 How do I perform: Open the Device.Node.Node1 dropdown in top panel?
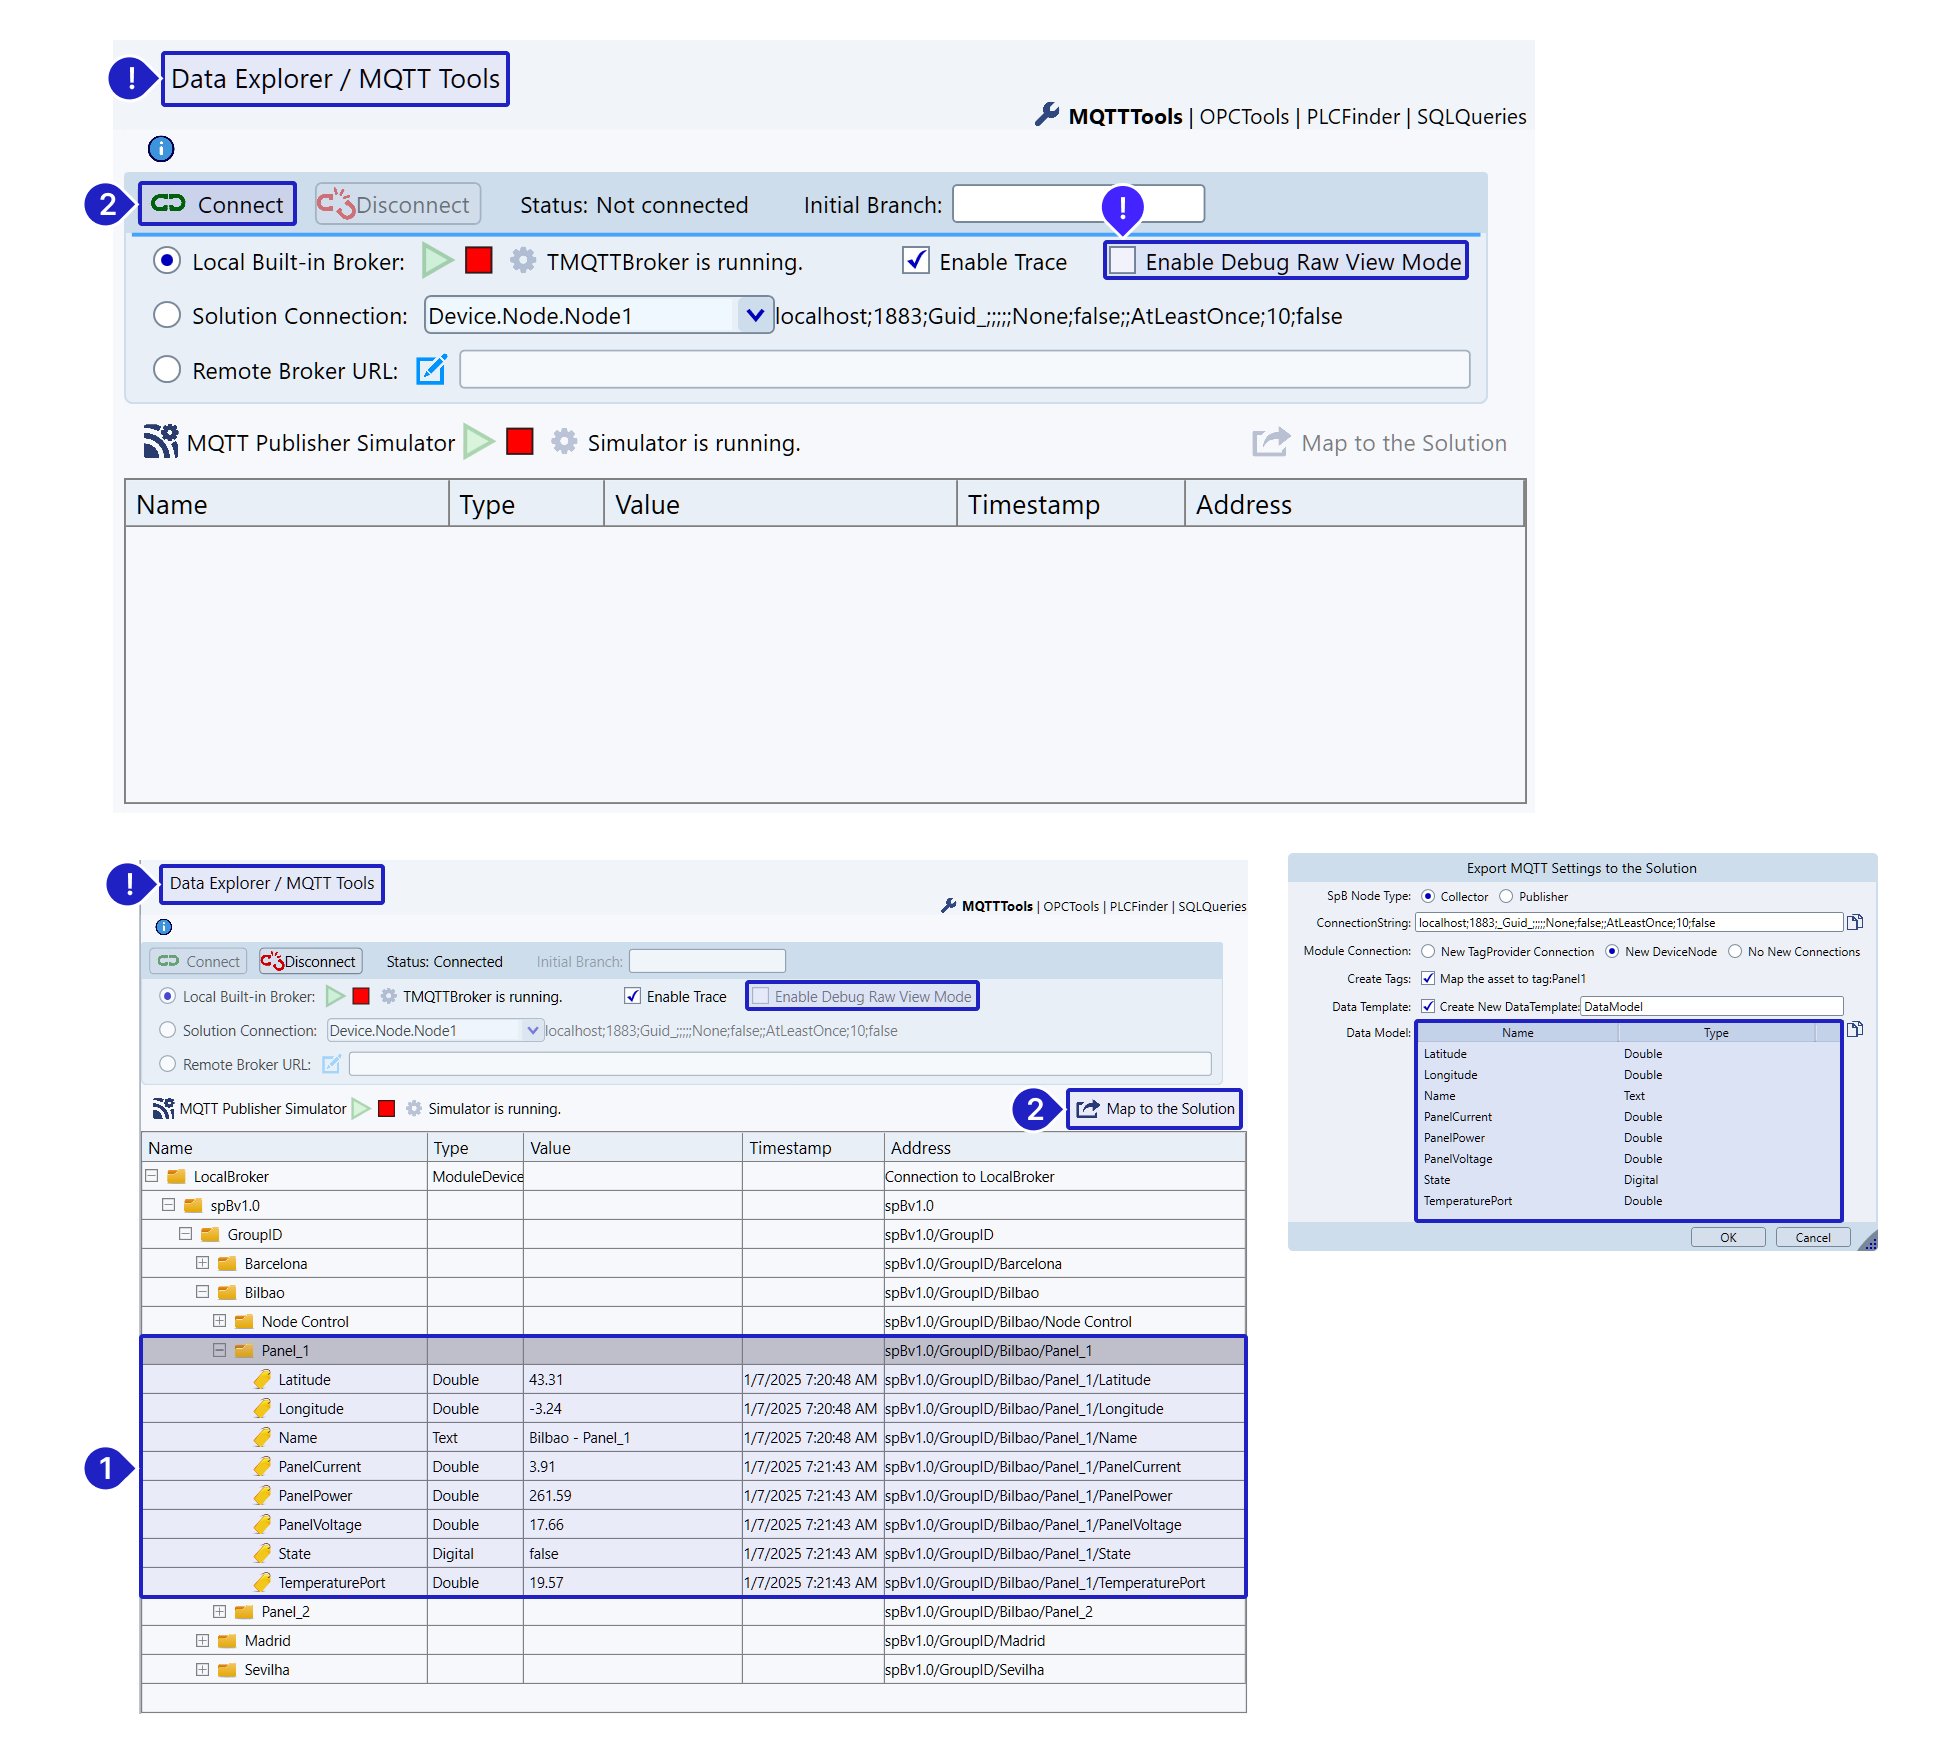(x=755, y=316)
